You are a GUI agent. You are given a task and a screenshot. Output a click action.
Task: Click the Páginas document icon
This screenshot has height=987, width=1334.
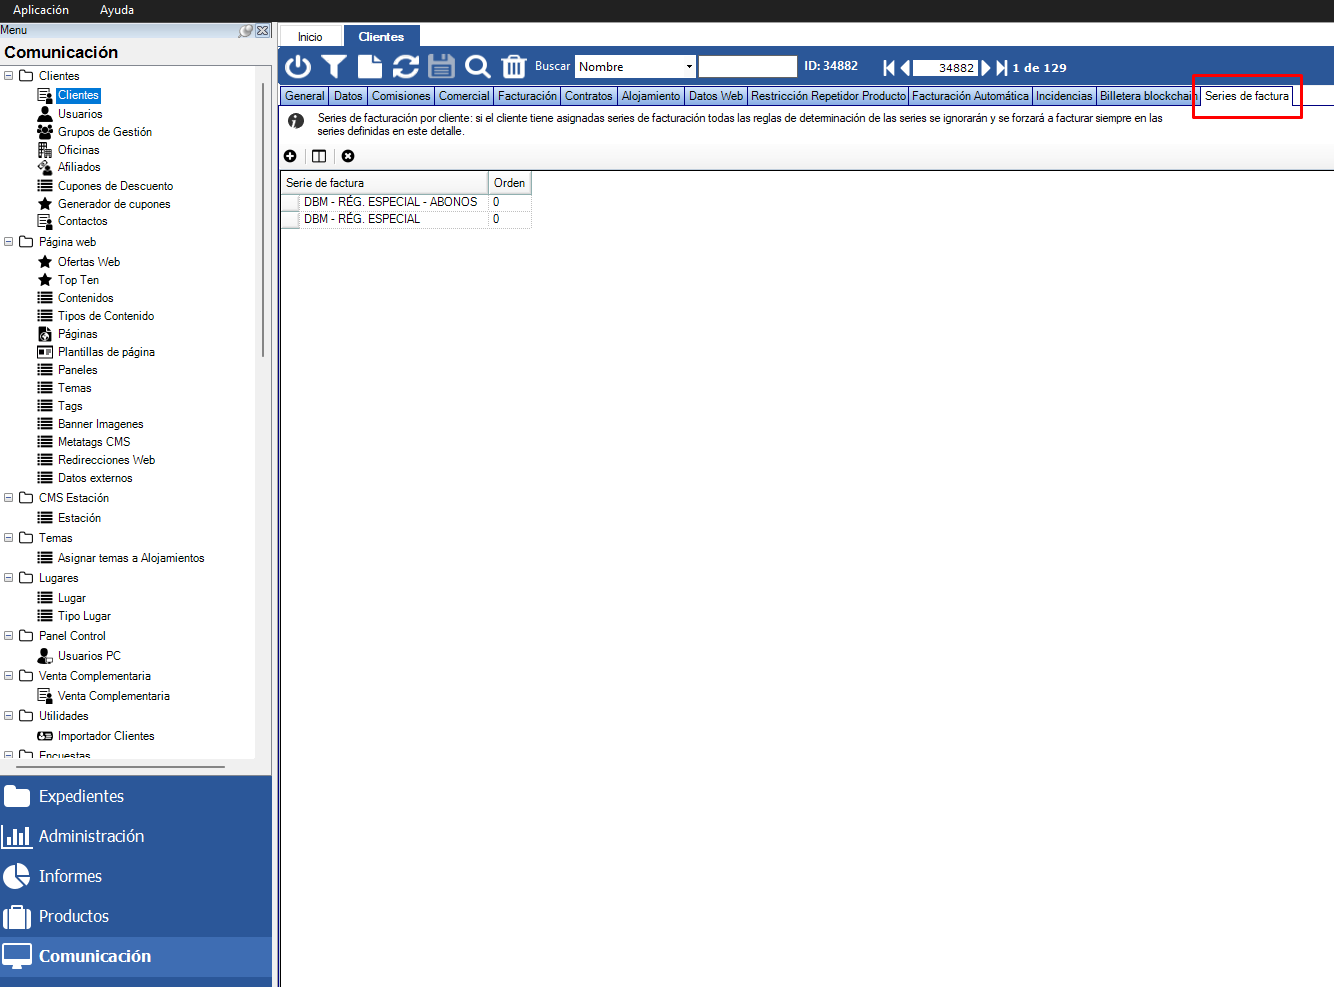[45, 334]
